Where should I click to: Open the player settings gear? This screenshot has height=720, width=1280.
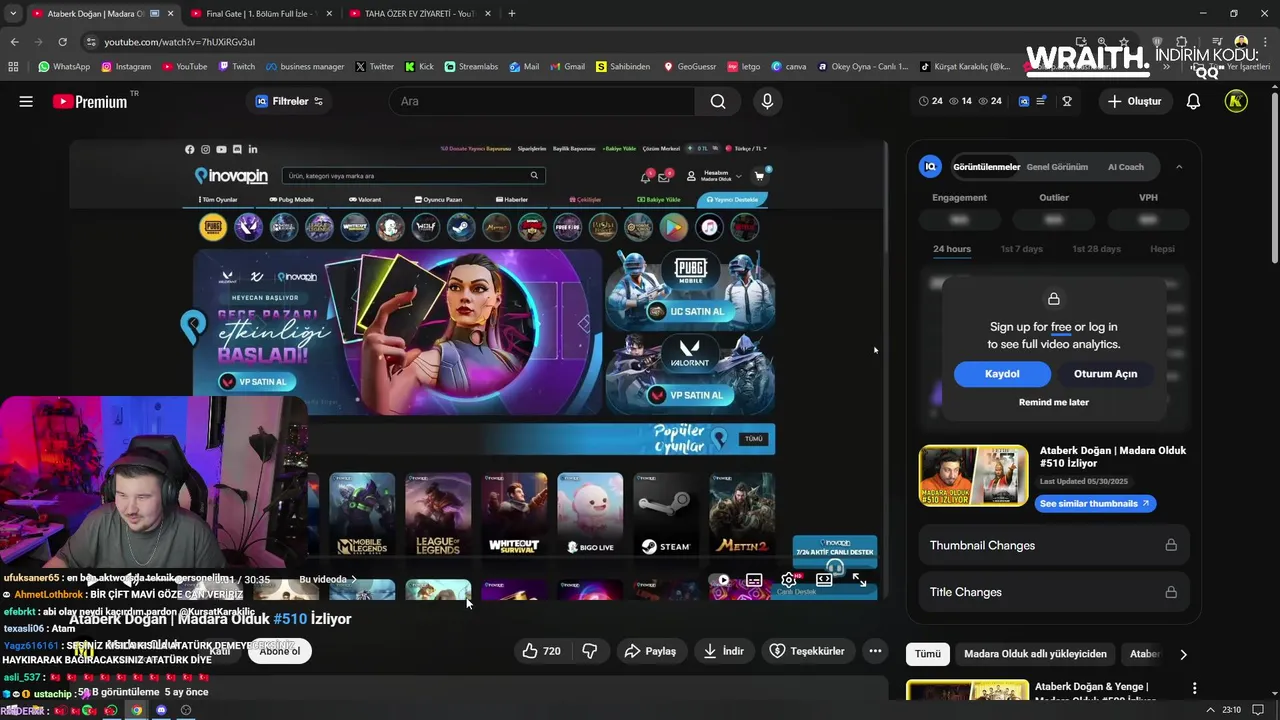[789, 579]
